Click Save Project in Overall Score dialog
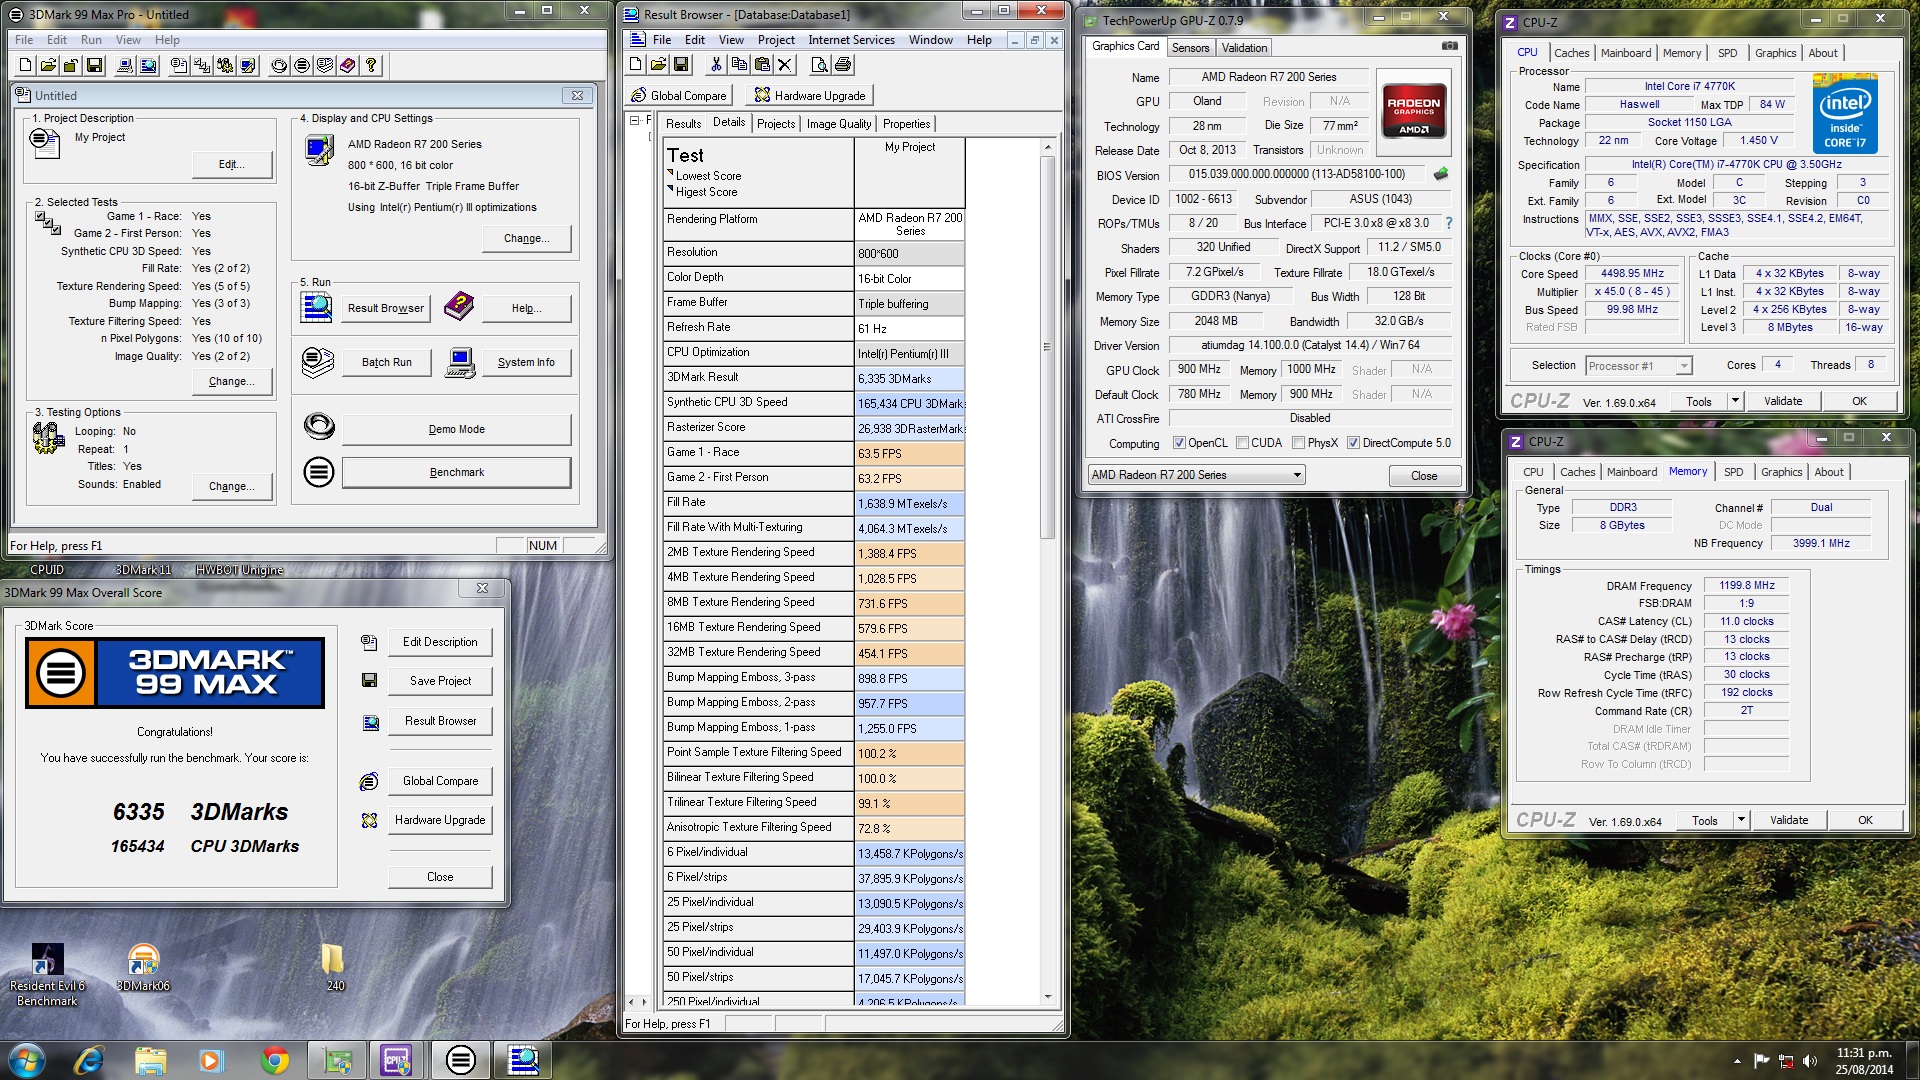Image resolution: width=1920 pixels, height=1080 pixels. pyautogui.click(x=440, y=681)
